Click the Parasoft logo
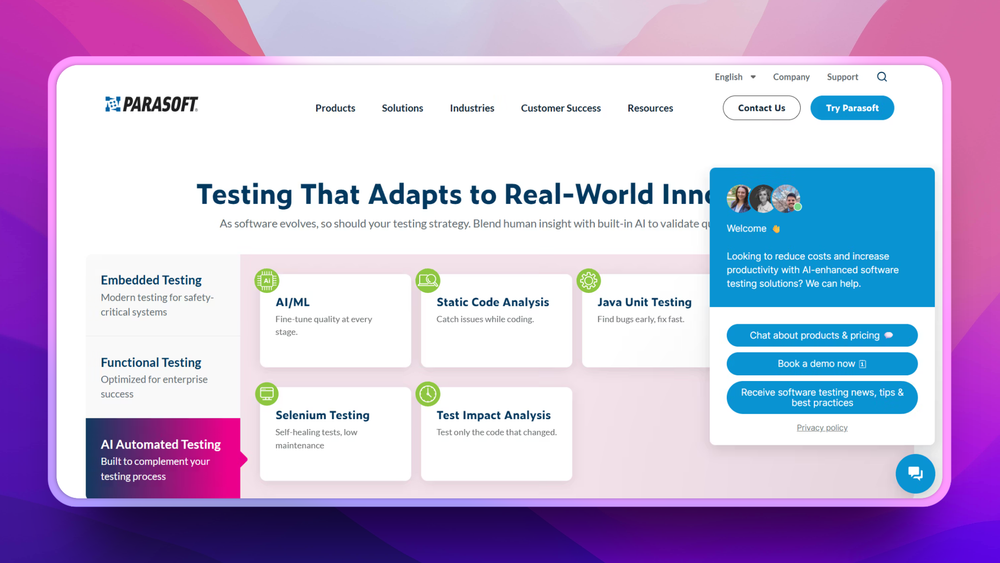Image resolution: width=1000 pixels, height=563 pixels. 151,104
